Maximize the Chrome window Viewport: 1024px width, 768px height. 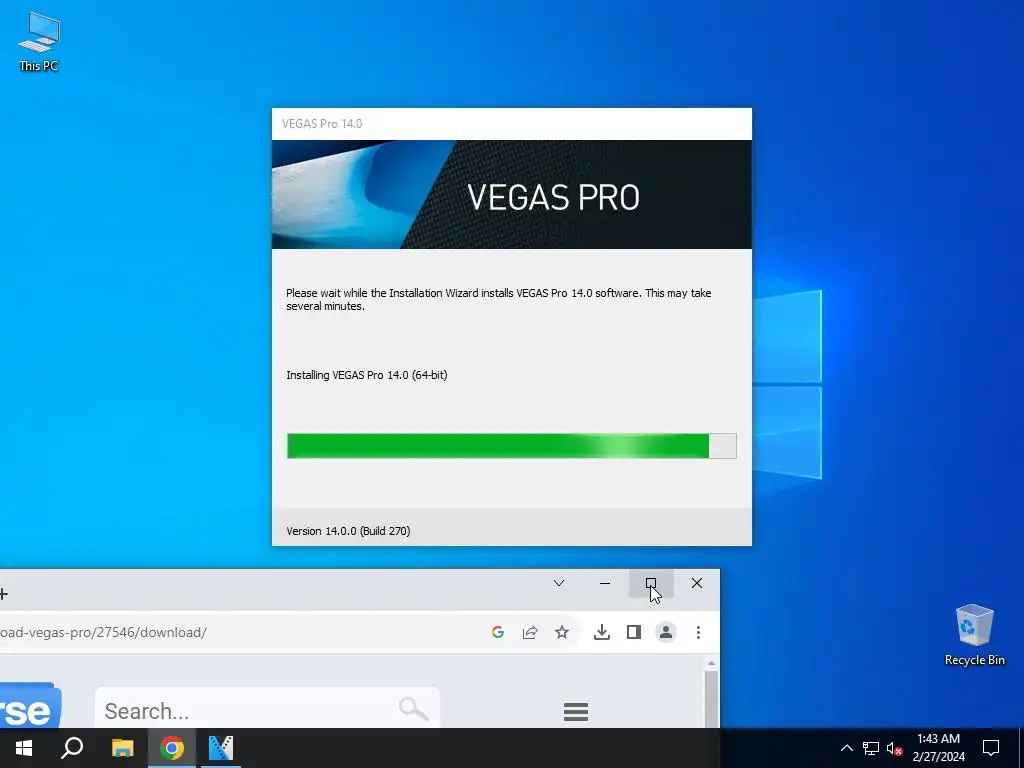pos(651,583)
